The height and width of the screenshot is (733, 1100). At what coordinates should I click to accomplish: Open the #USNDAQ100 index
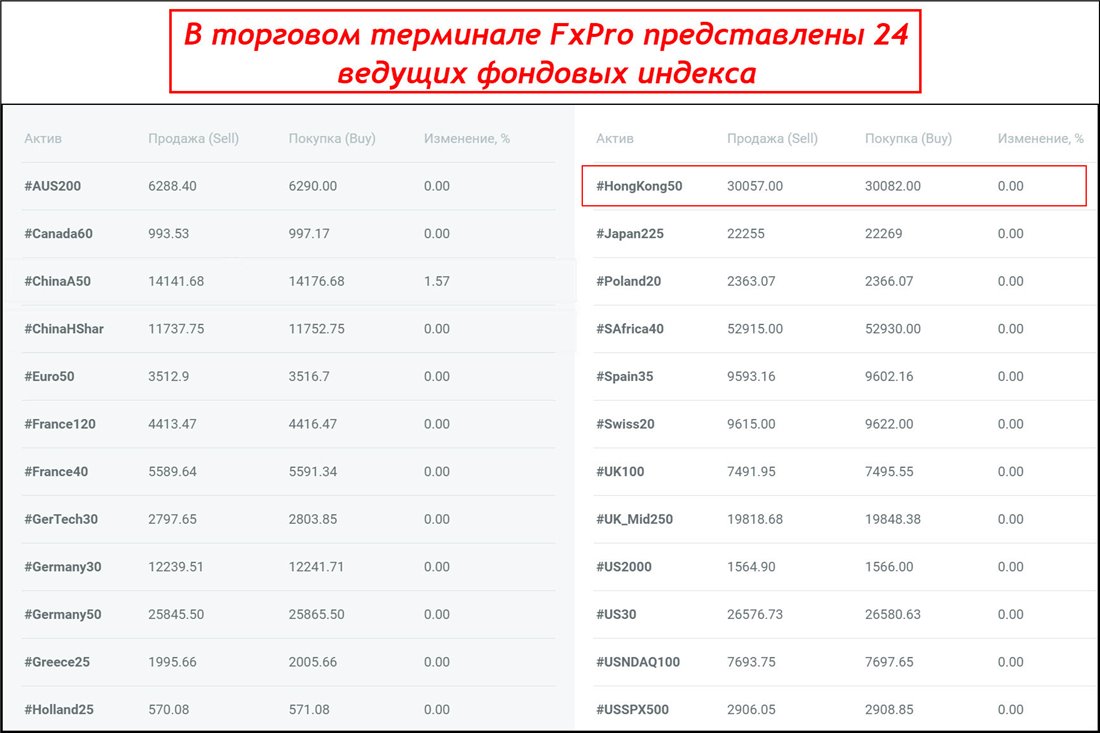click(638, 662)
